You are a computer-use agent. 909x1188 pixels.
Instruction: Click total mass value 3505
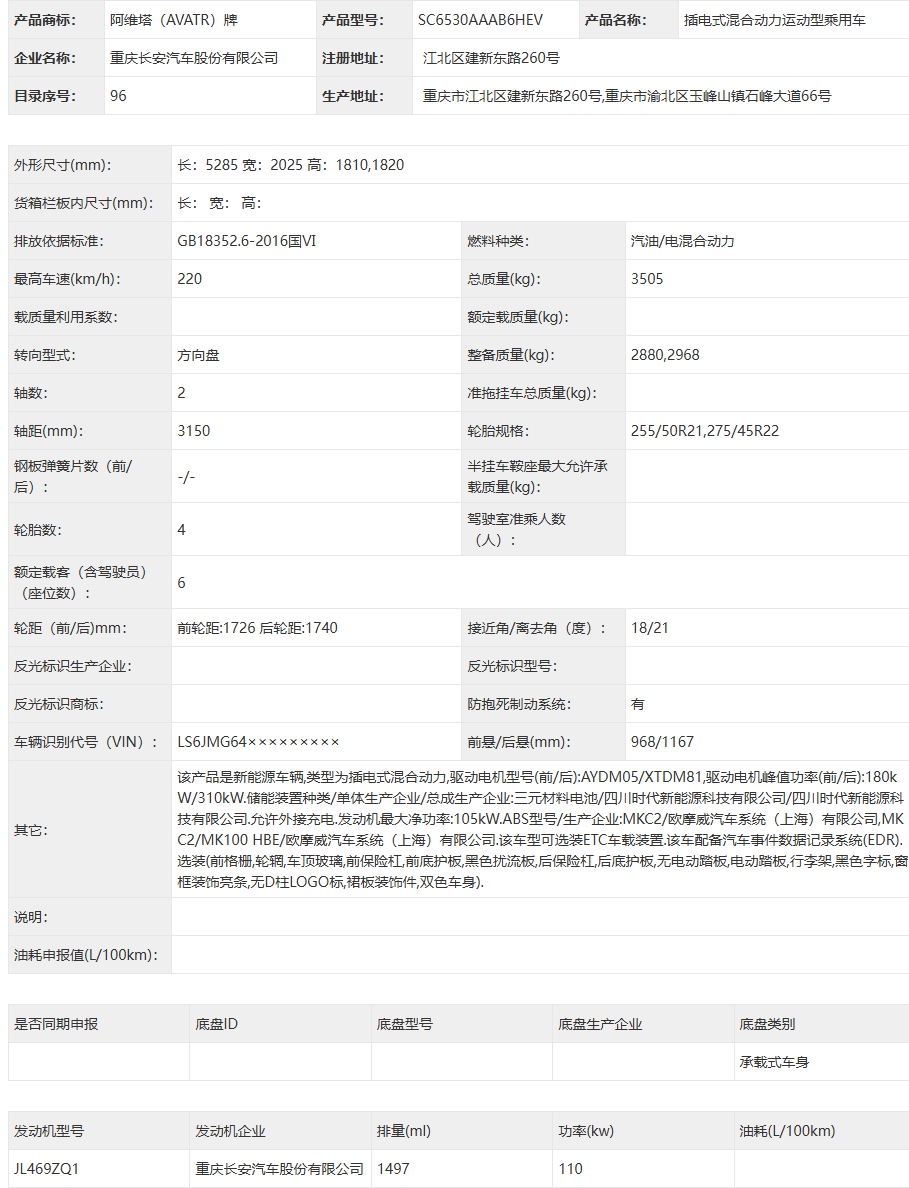pos(647,279)
